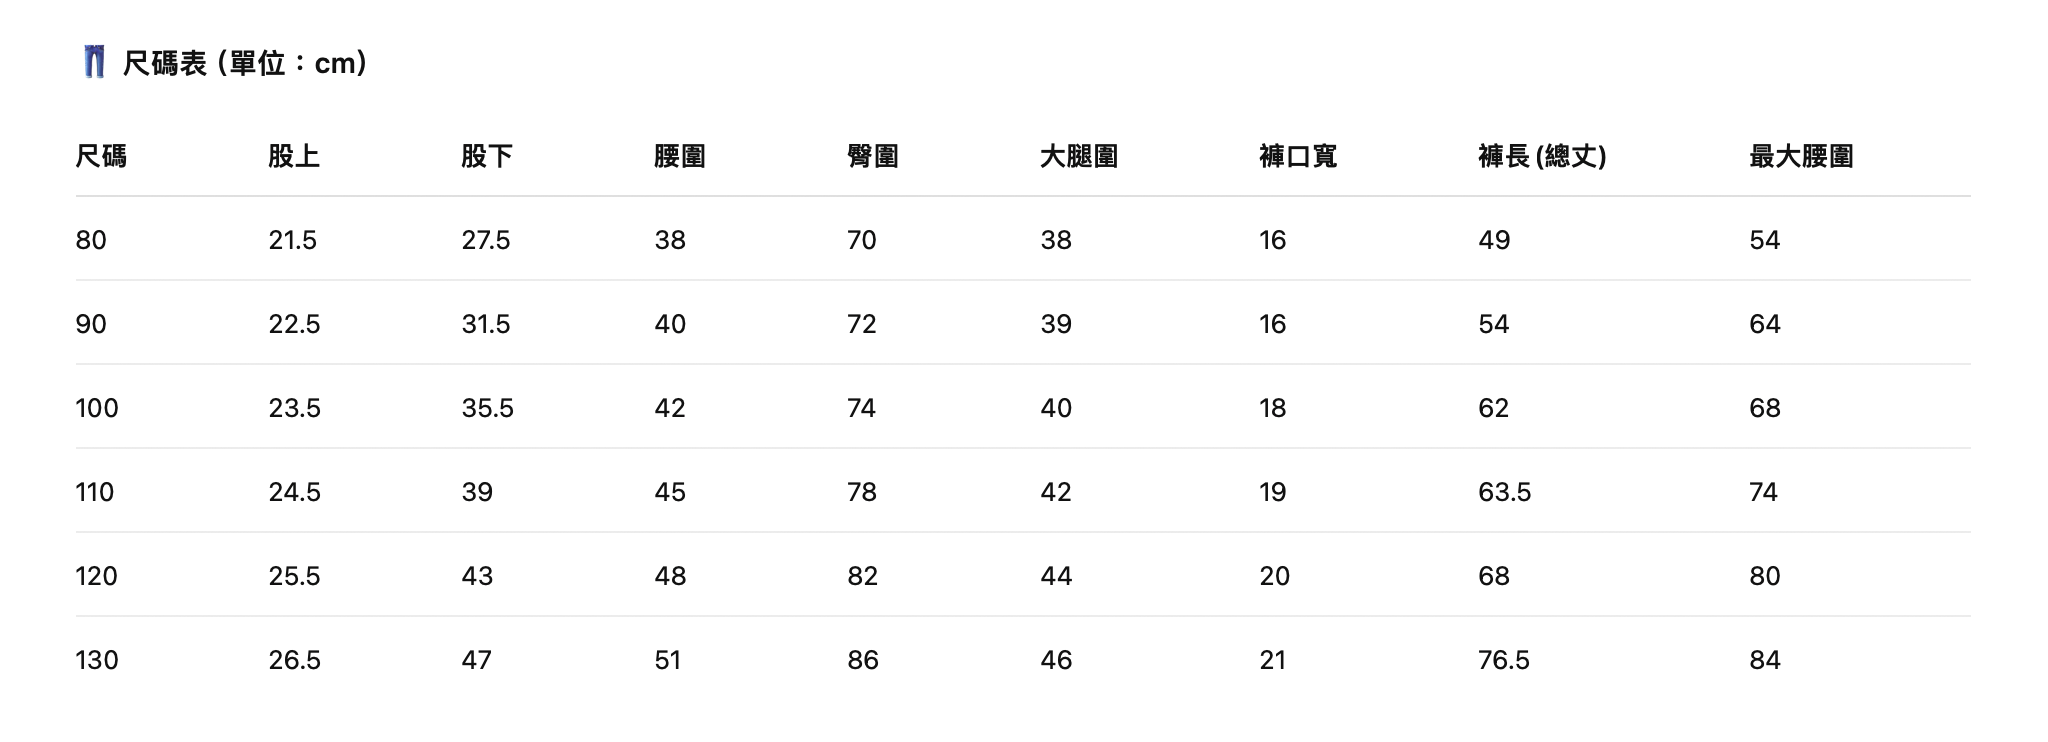The width and height of the screenshot is (2048, 742).
Task: Click the 褲口寬 column header
Action: click(1298, 156)
